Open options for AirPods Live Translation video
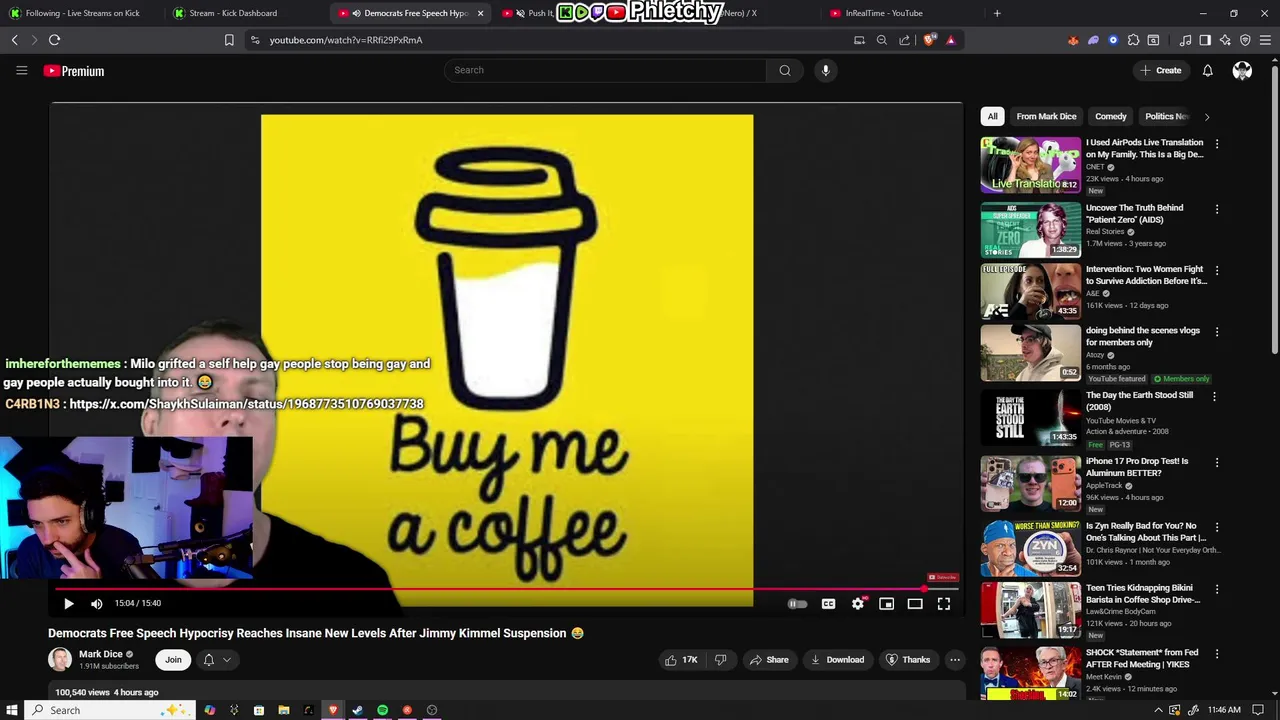 coord(1216,144)
